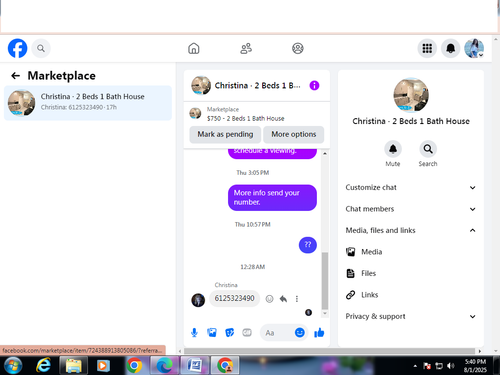500x375 pixels.
Task: Click the 'More info send your number' message
Action: [272, 198]
